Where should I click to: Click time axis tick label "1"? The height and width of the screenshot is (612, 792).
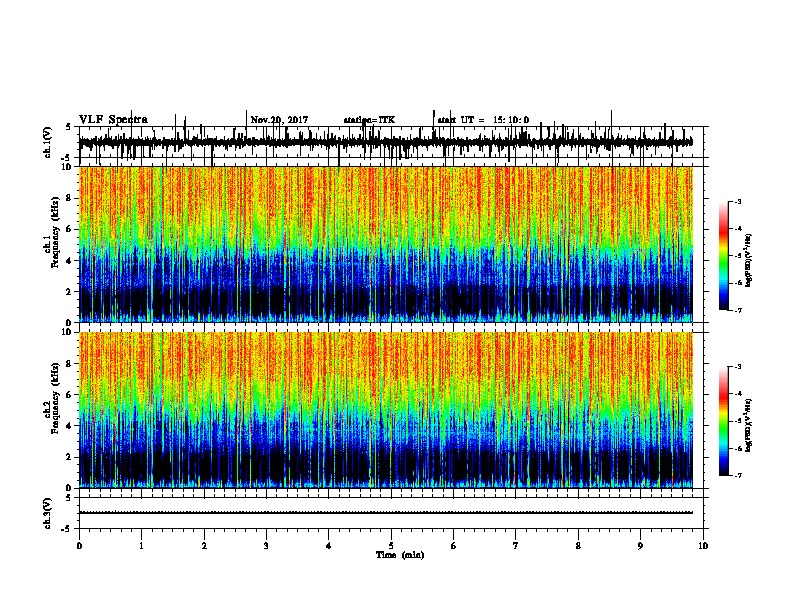(x=141, y=546)
